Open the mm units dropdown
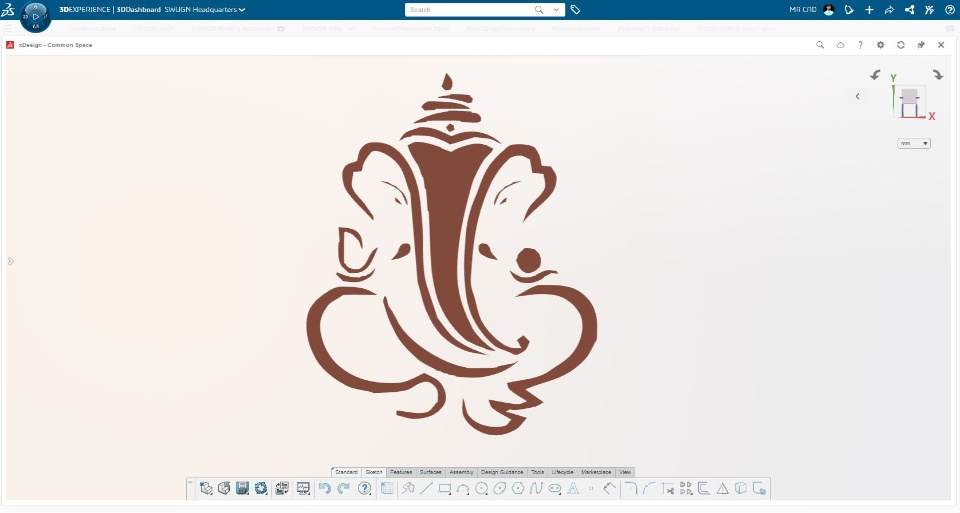 913,143
